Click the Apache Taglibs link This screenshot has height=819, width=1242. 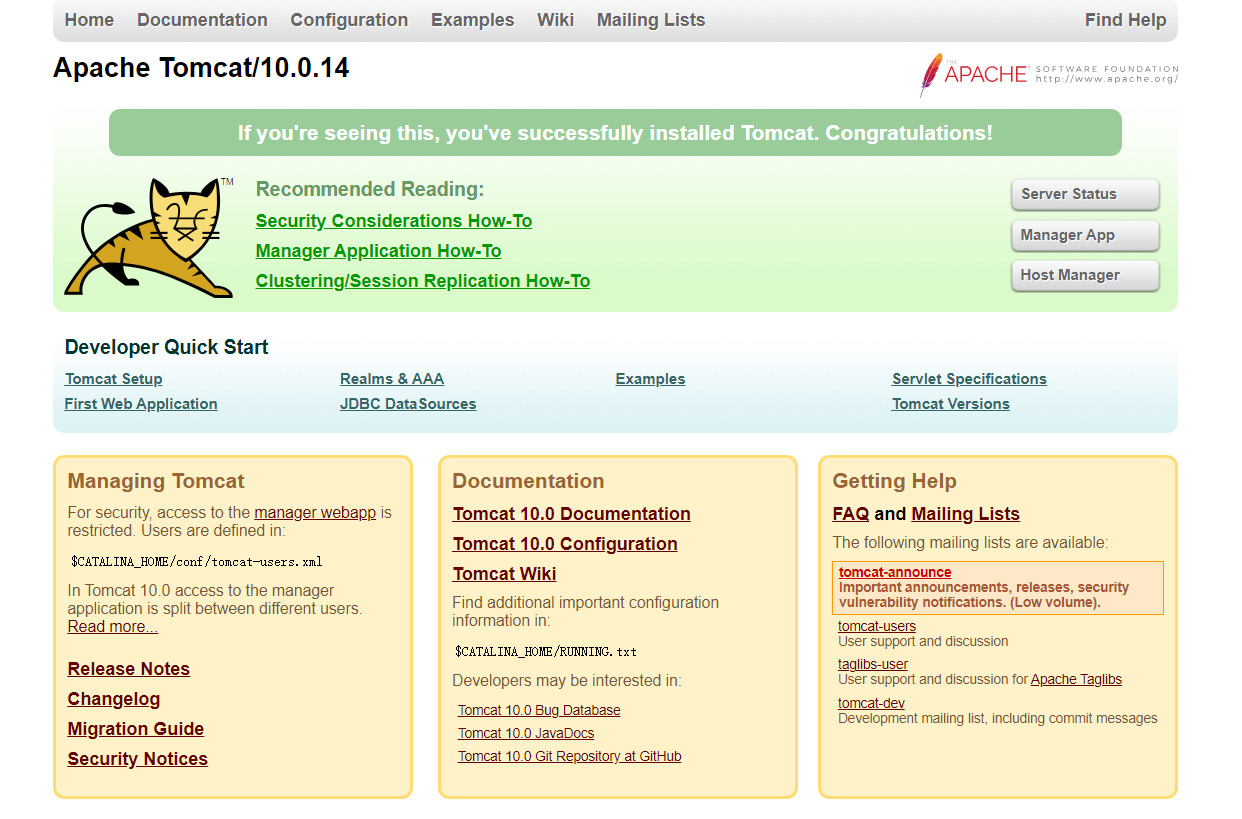tap(1076, 679)
